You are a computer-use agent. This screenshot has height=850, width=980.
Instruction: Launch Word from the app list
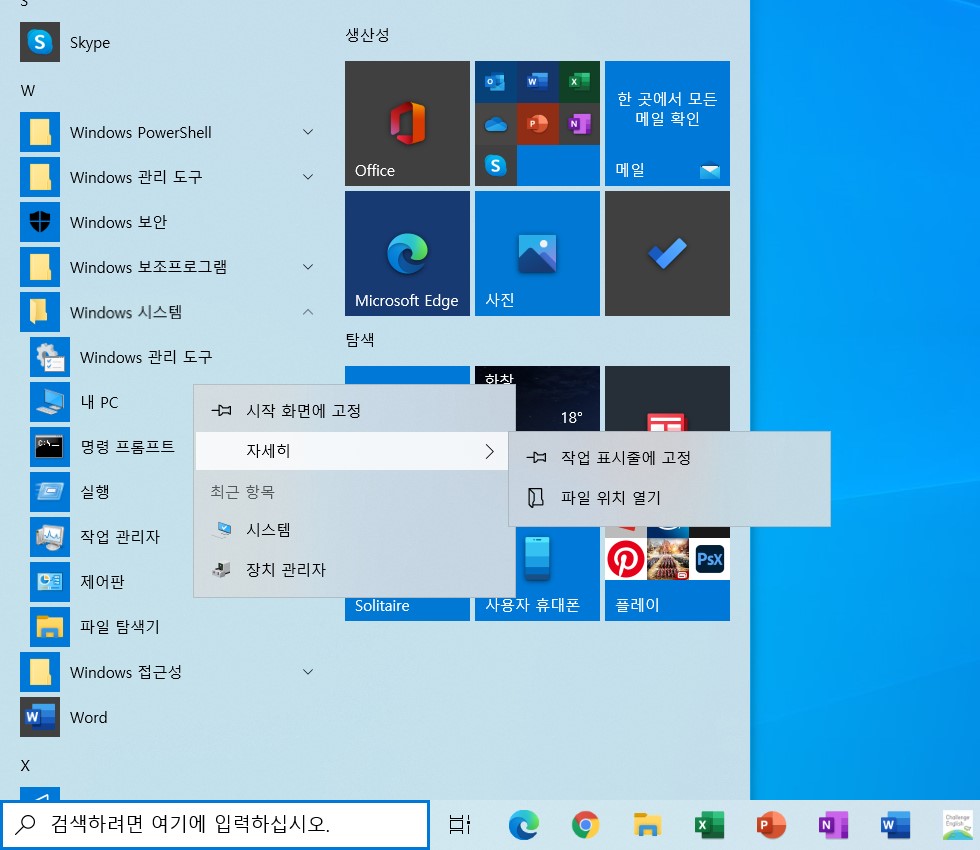click(x=169, y=717)
